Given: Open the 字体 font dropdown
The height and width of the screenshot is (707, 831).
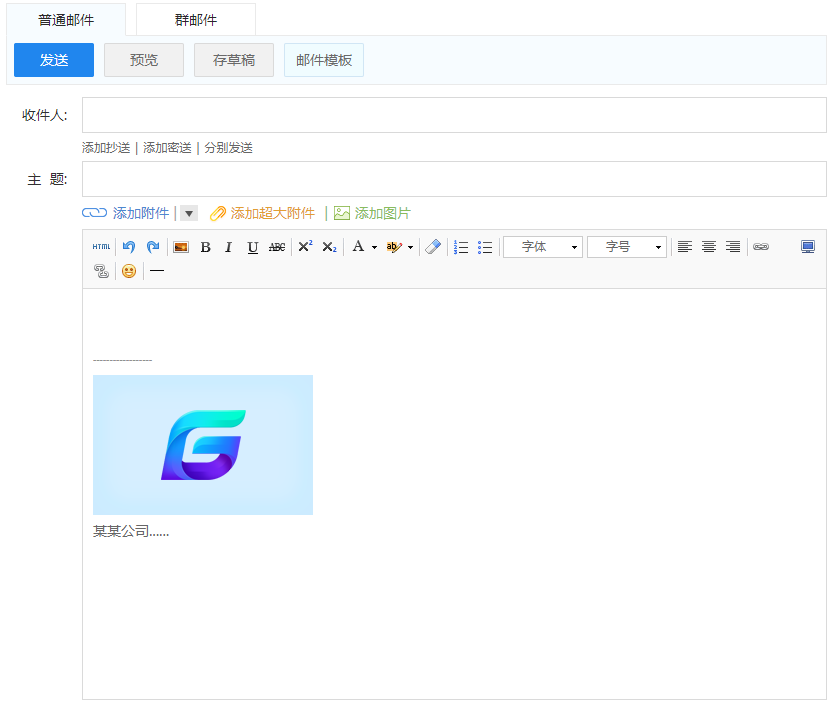Looking at the screenshot, I should (542, 247).
